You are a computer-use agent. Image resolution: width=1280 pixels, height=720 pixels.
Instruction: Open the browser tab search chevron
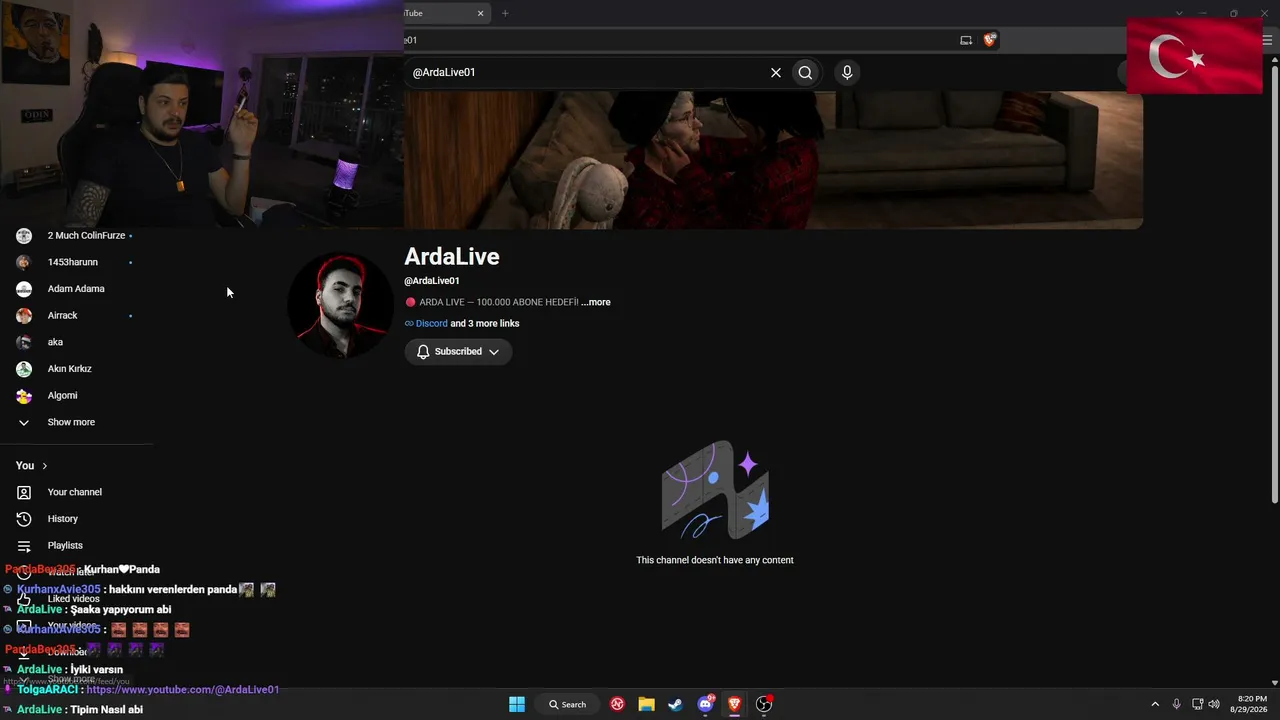pos(1179,13)
